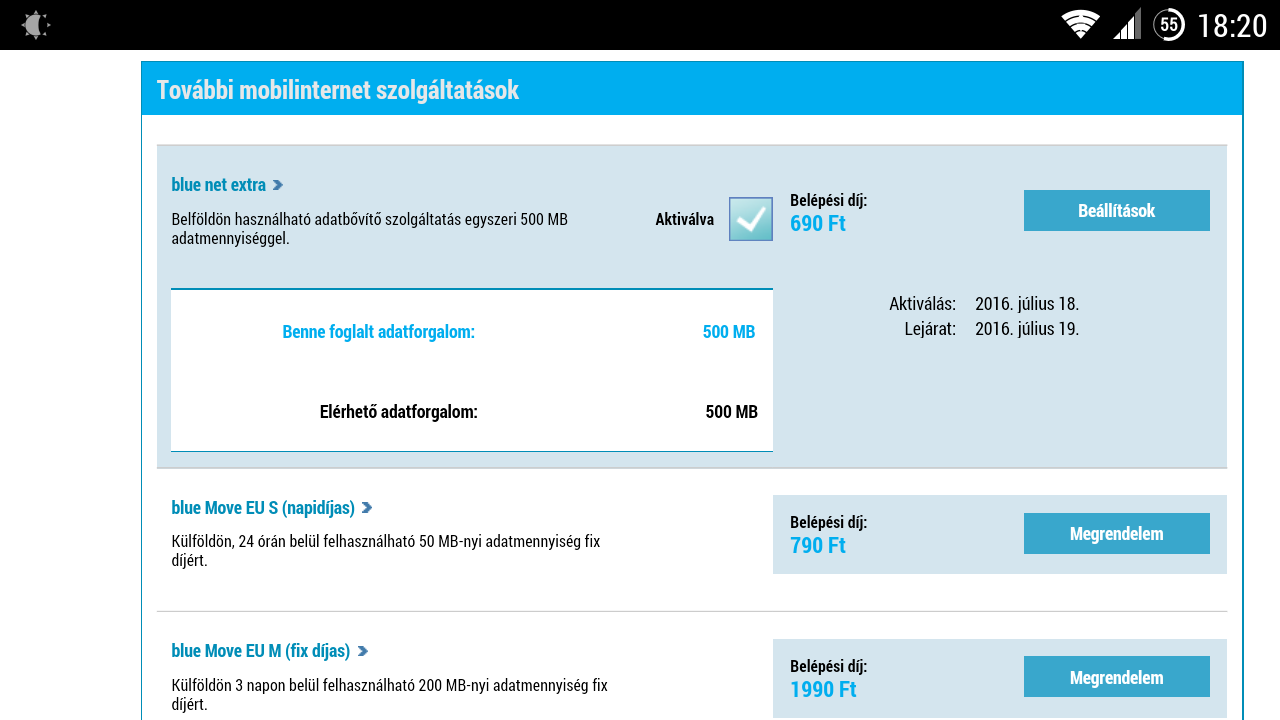Click the expiry date 2016. július 19.
Image resolution: width=1280 pixels, height=720 pixels.
click(1027, 329)
